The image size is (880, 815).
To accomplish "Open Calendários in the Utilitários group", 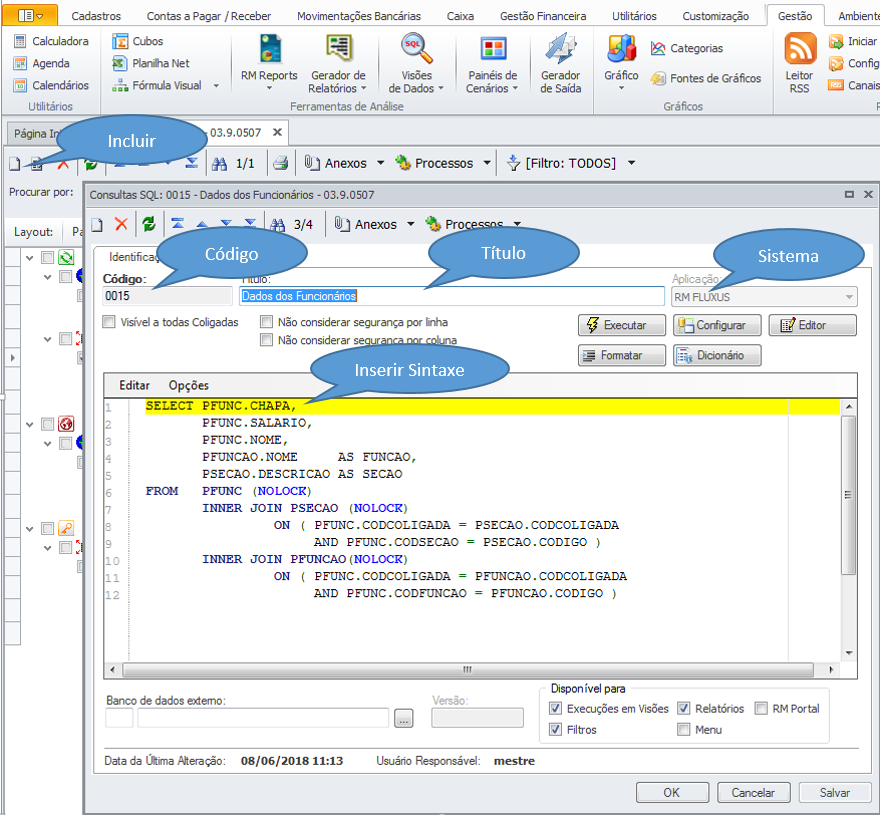I will (51, 85).
